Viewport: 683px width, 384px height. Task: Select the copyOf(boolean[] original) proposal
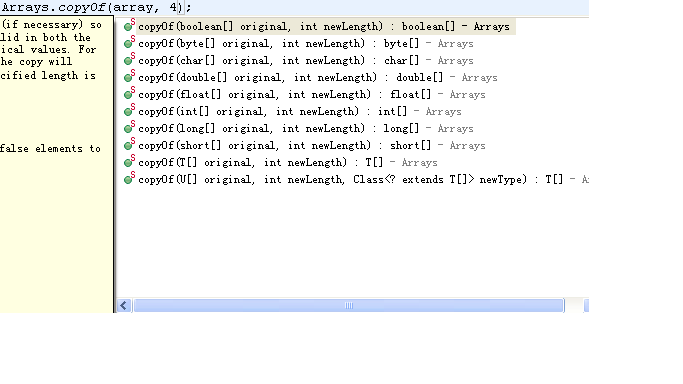[324, 27]
